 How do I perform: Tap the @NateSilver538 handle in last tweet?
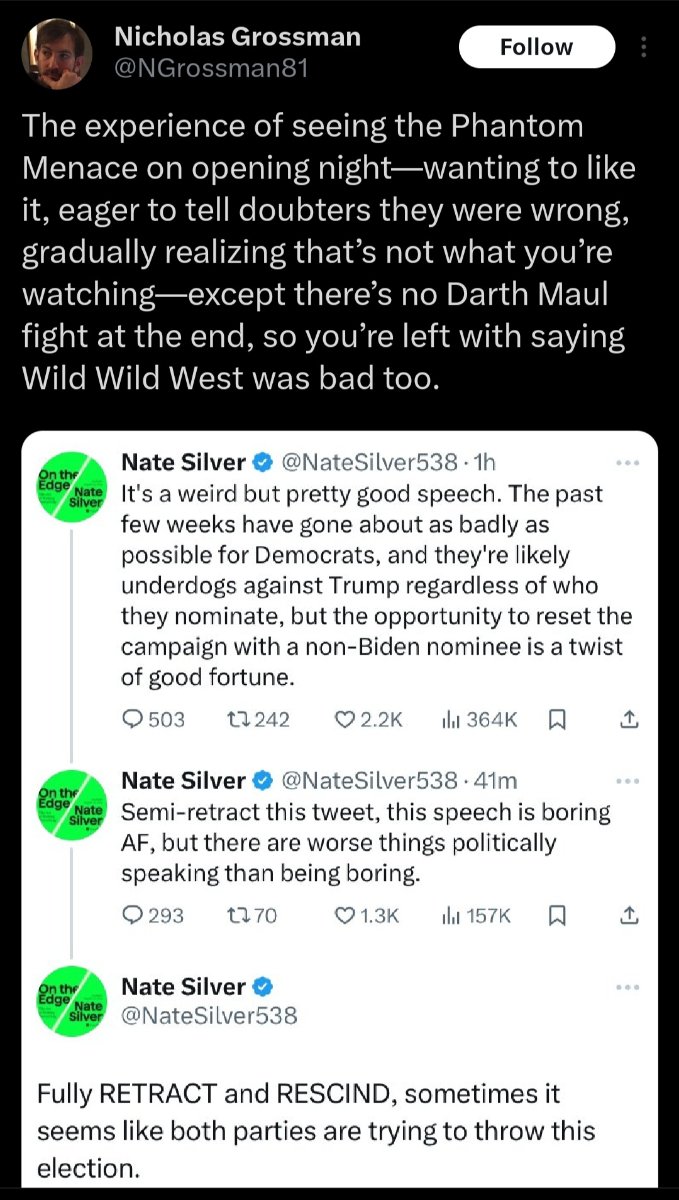click(209, 1016)
